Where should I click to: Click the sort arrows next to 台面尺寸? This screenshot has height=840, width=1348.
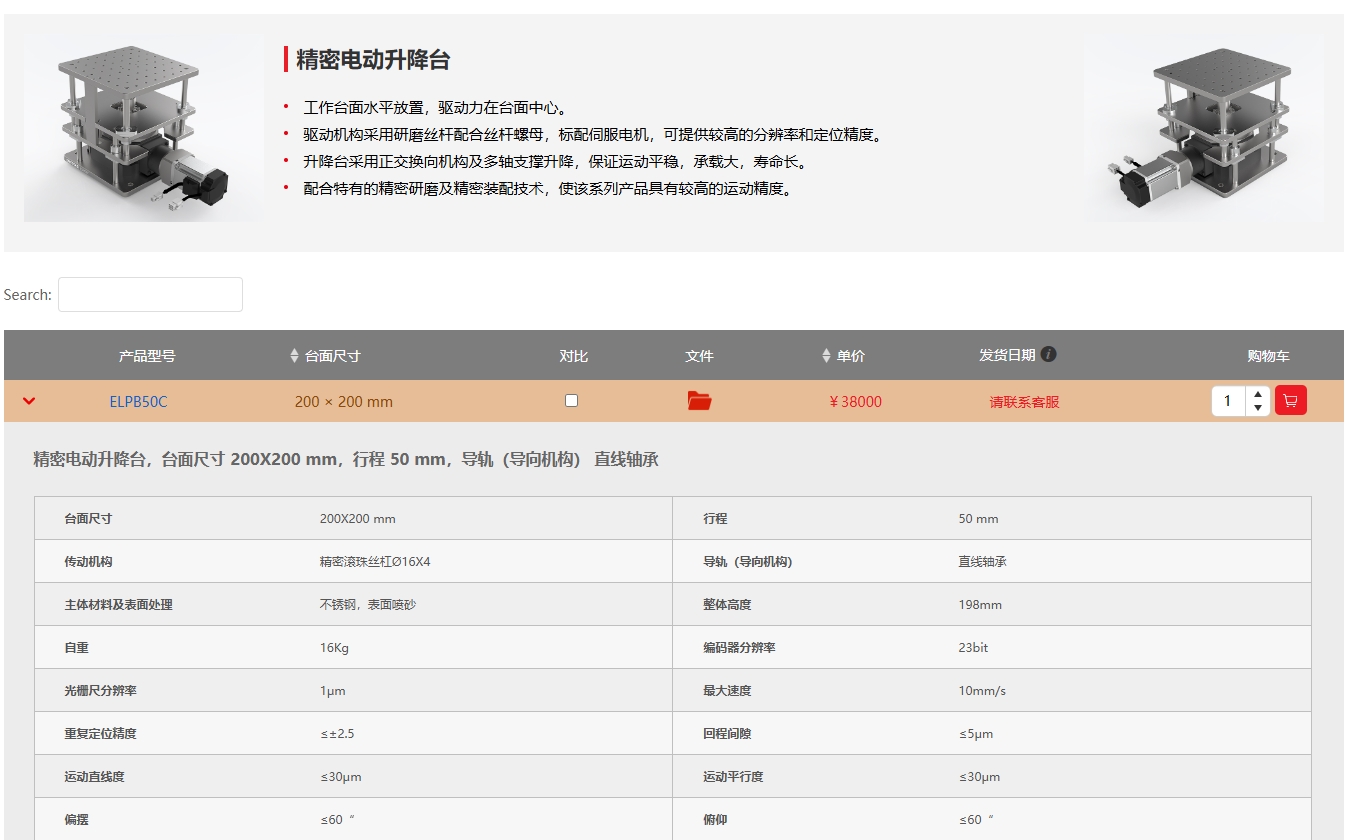pyautogui.click(x=294, y=356)
